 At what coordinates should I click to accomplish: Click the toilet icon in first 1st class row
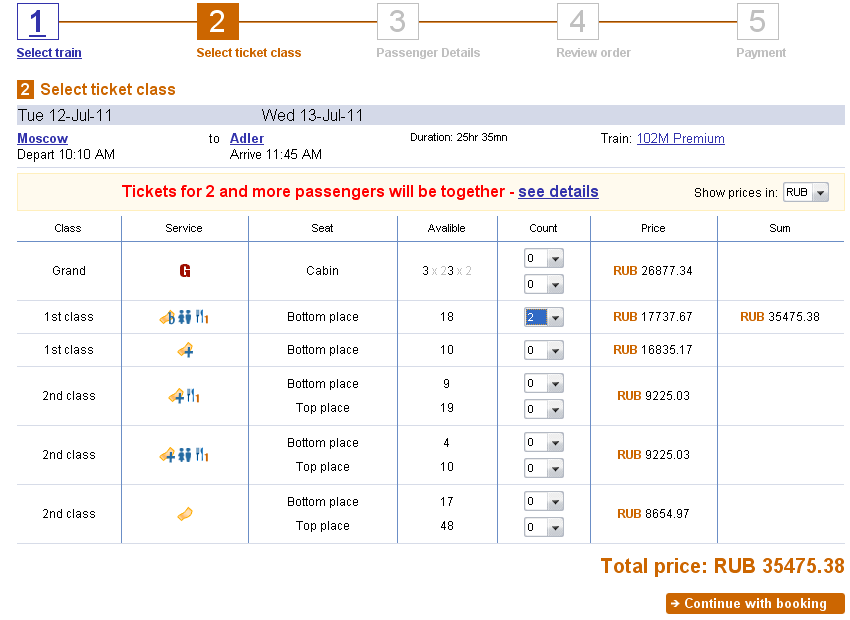pos(184,317)
